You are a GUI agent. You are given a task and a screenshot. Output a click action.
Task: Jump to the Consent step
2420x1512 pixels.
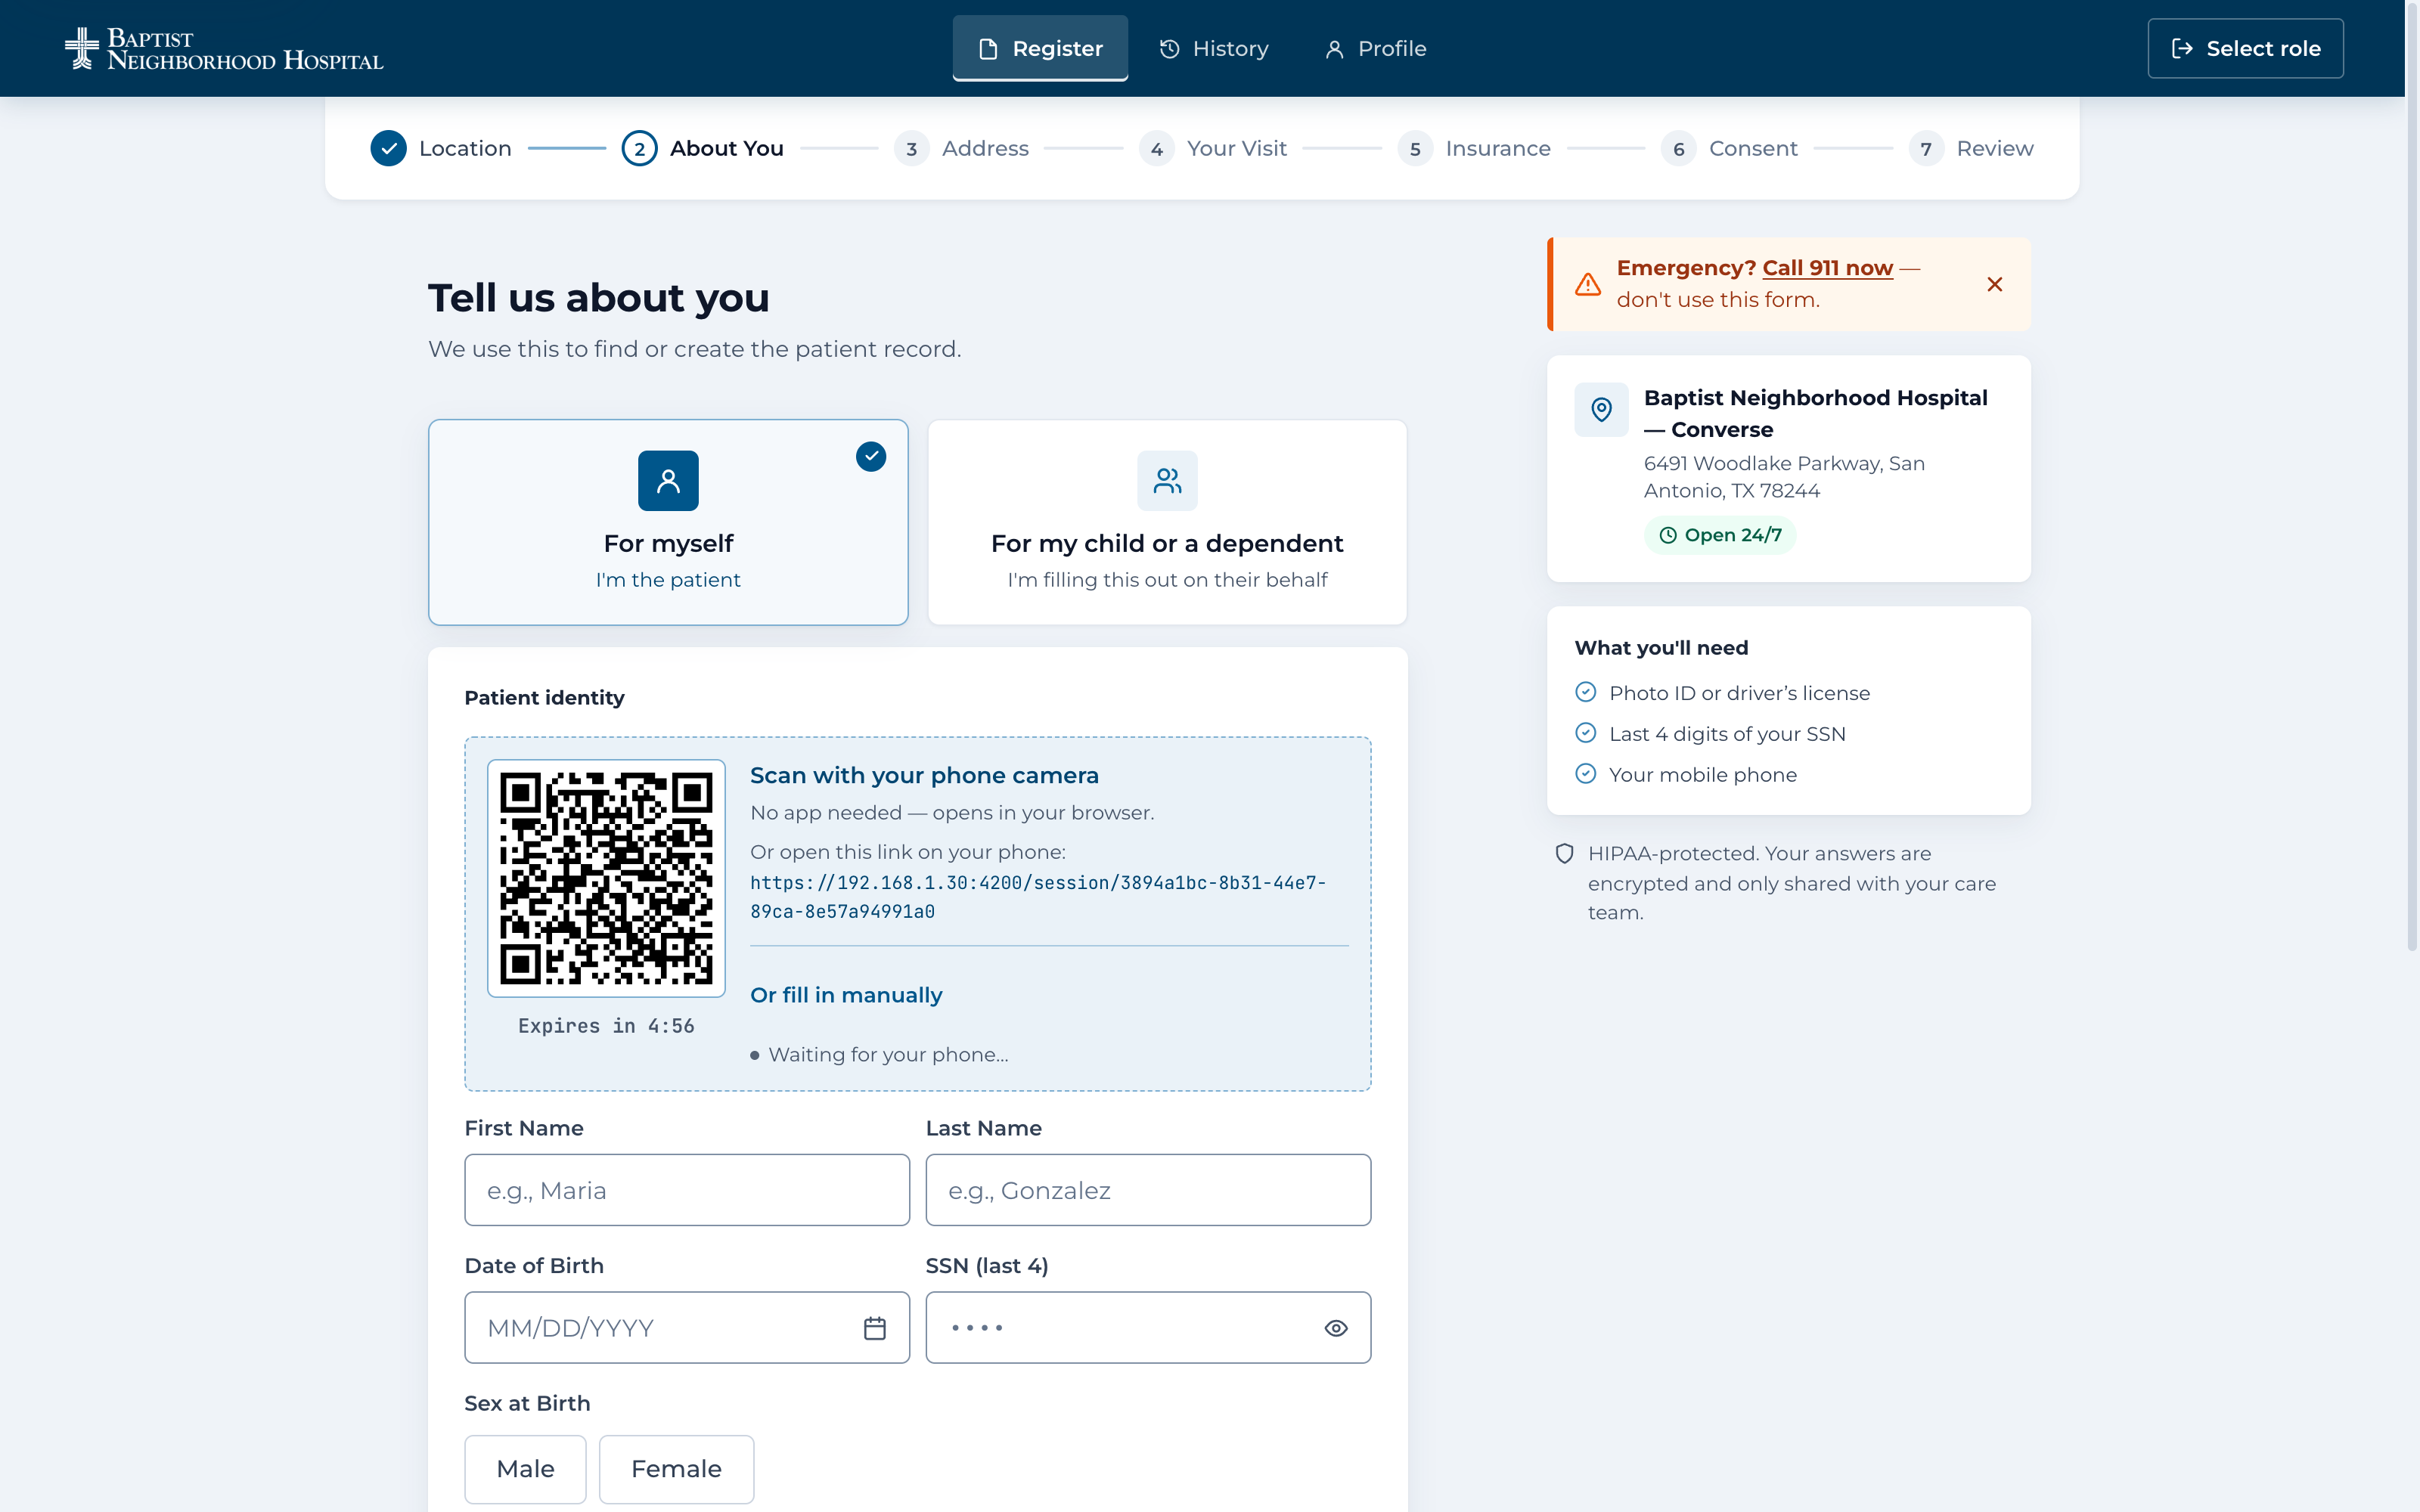(1729, 148)
